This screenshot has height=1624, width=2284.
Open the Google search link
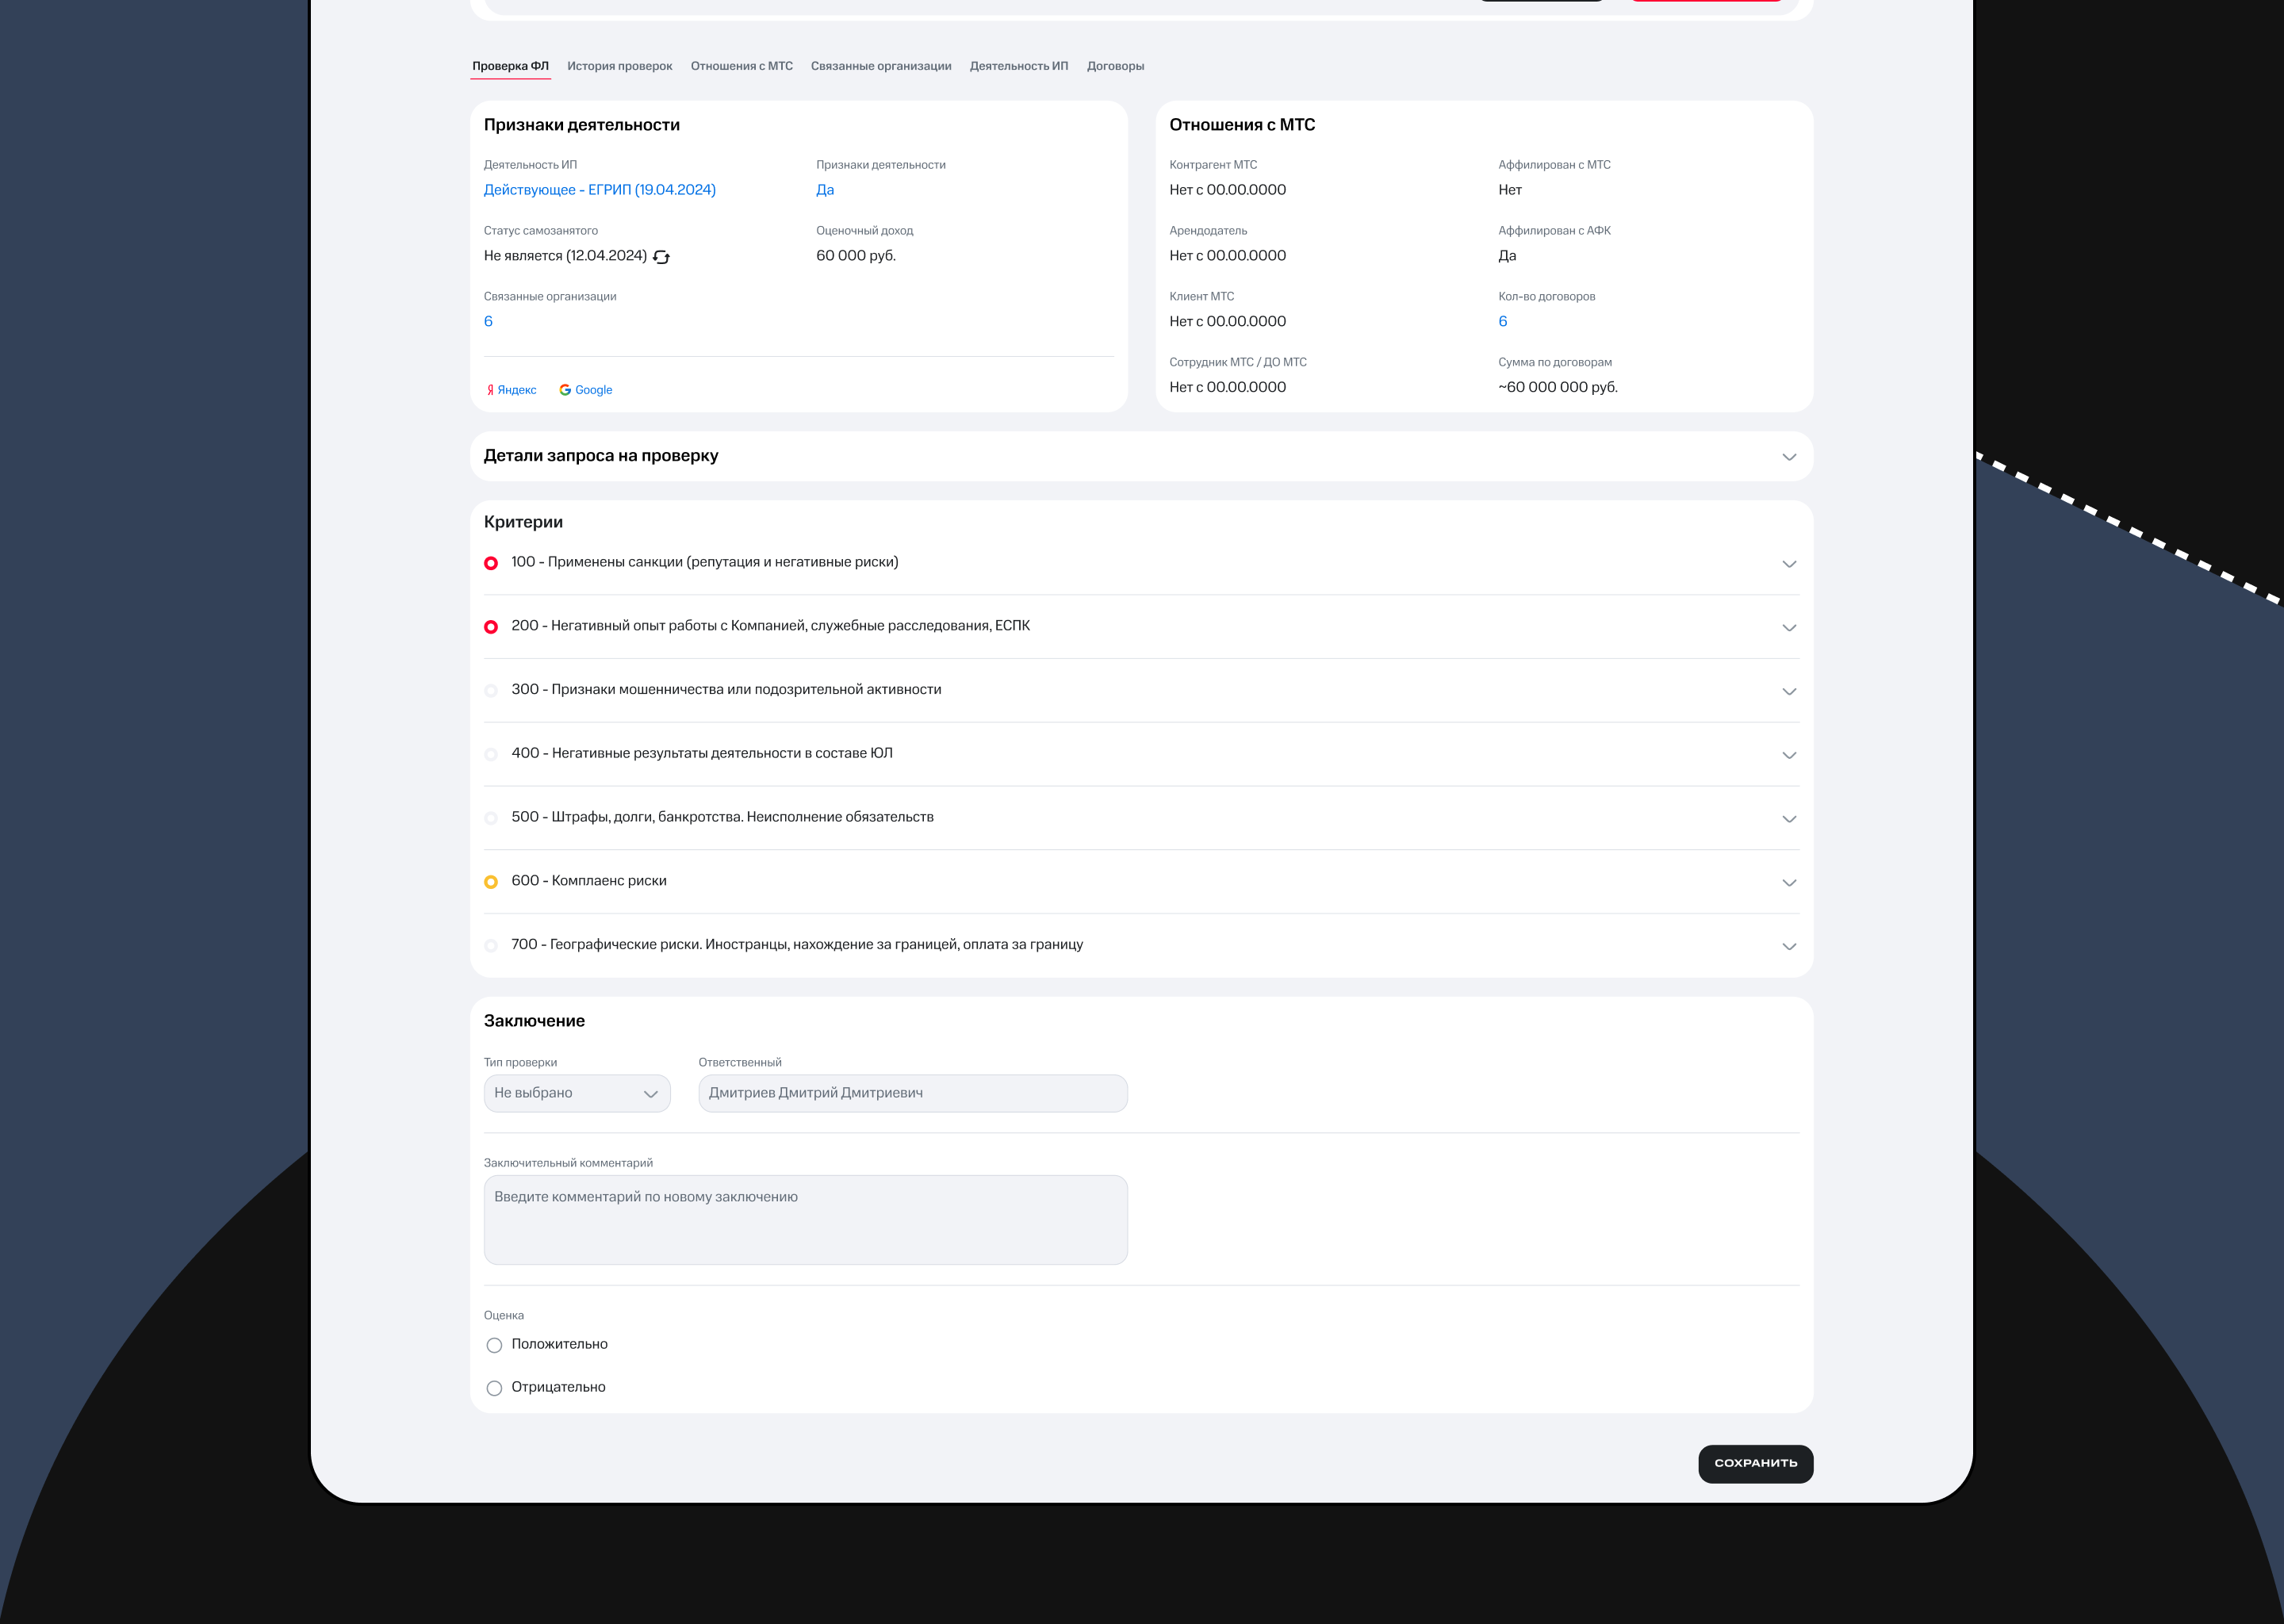pos(586,390)
